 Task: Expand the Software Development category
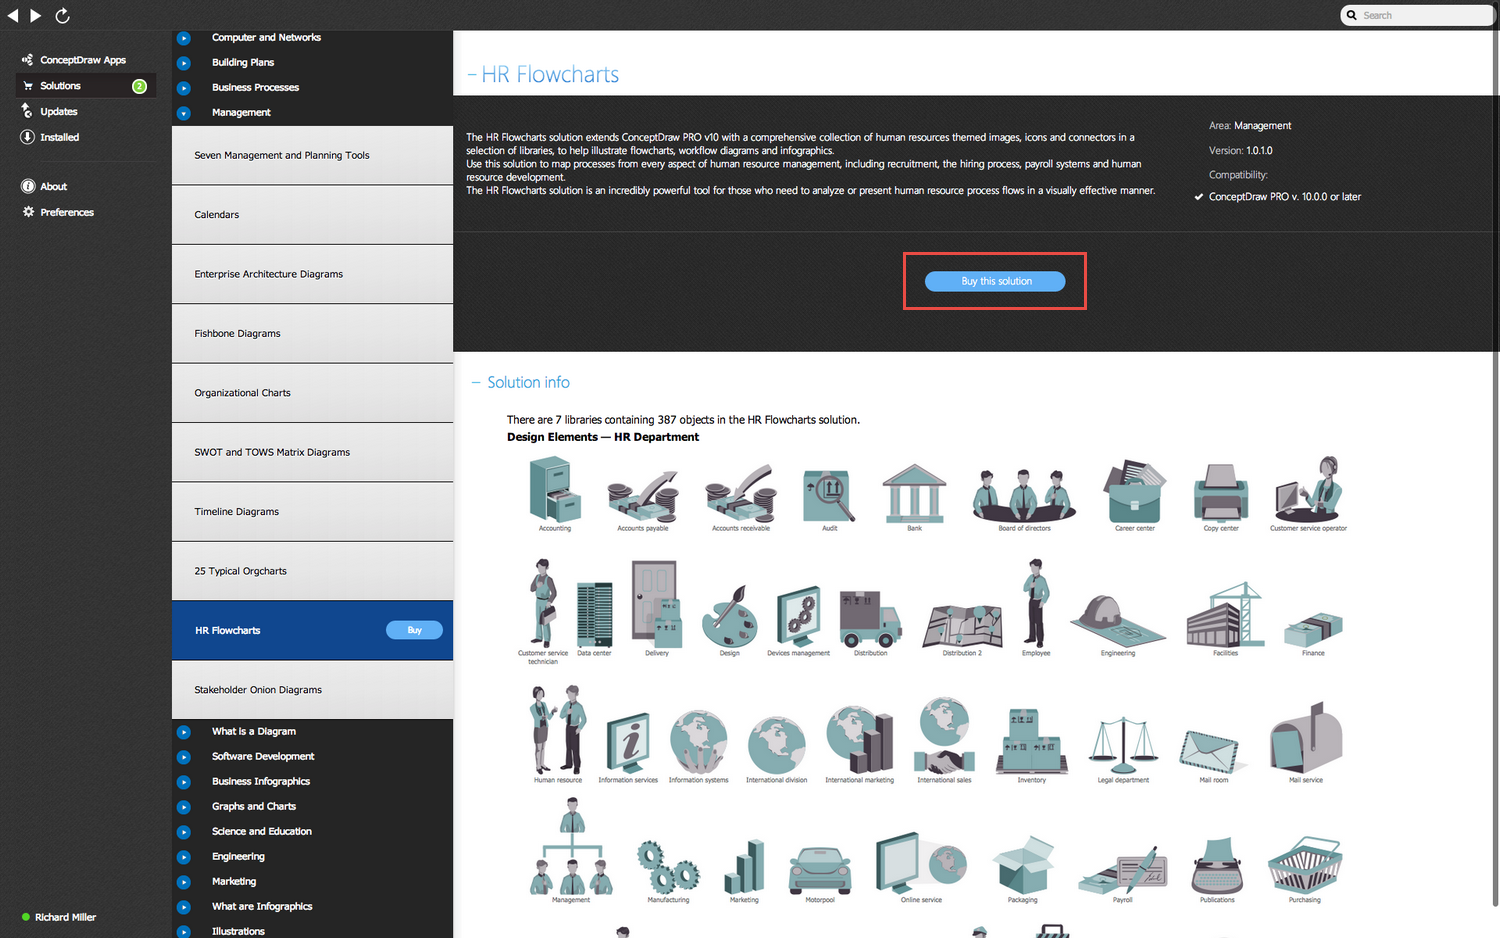click(x=184, y=757)
